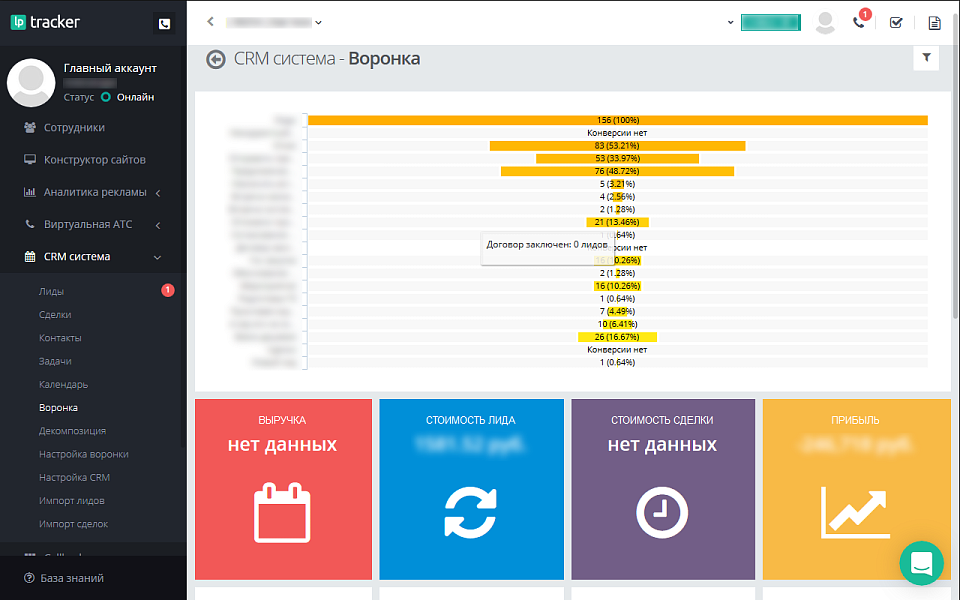Image resolution: width=960 pixels, height=600 pixels.
Task: Click the user avatar in top bar
Action: point(825,22)
